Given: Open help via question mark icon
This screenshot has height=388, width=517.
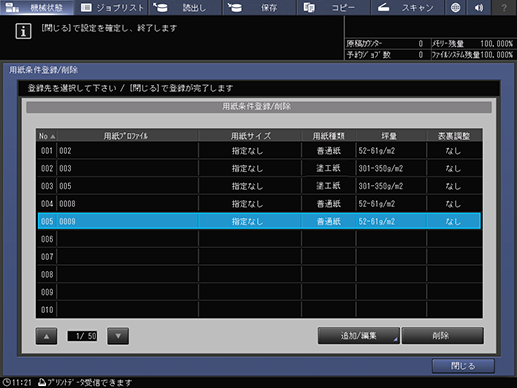Looking at the screenshot, I should click(x=504, y=7).
